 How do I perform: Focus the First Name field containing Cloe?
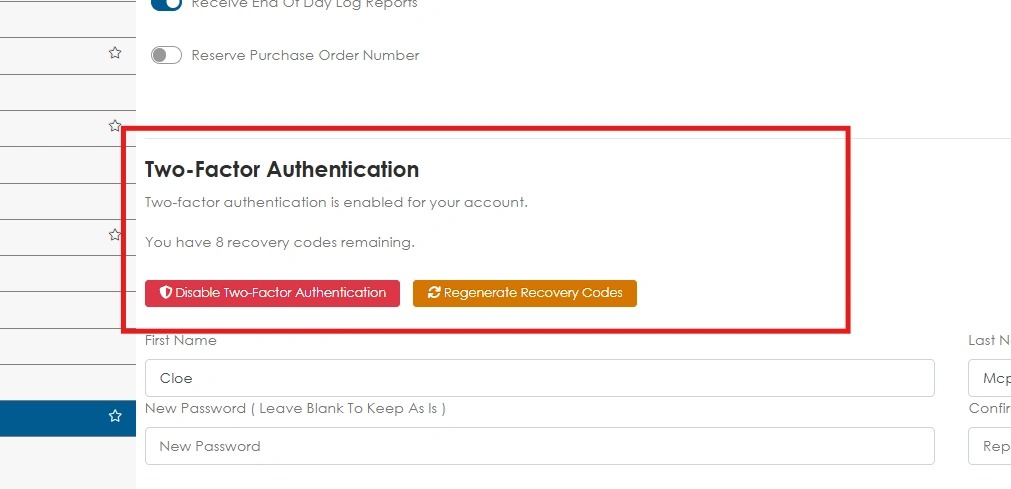click(x=540, y=378)
